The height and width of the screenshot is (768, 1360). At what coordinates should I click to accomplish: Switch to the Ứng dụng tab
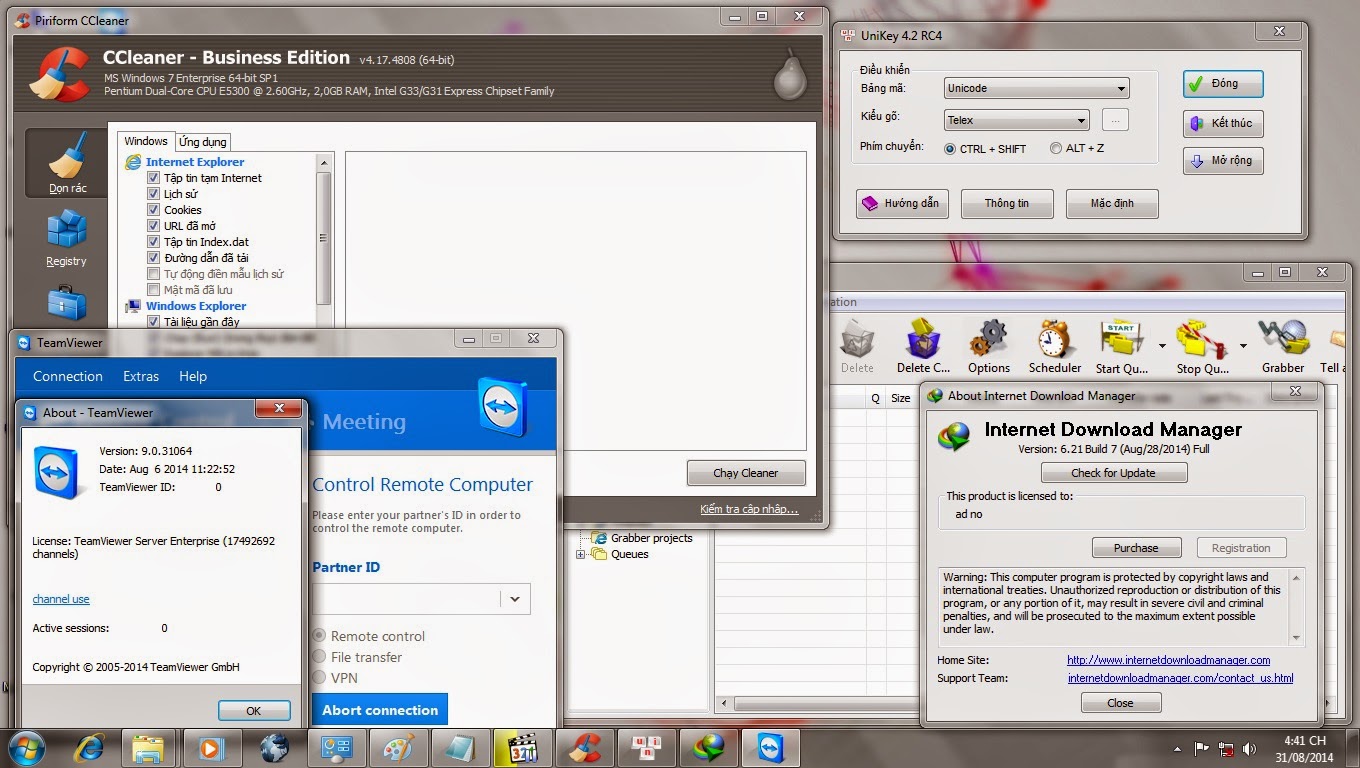click(x=203, y=142)
